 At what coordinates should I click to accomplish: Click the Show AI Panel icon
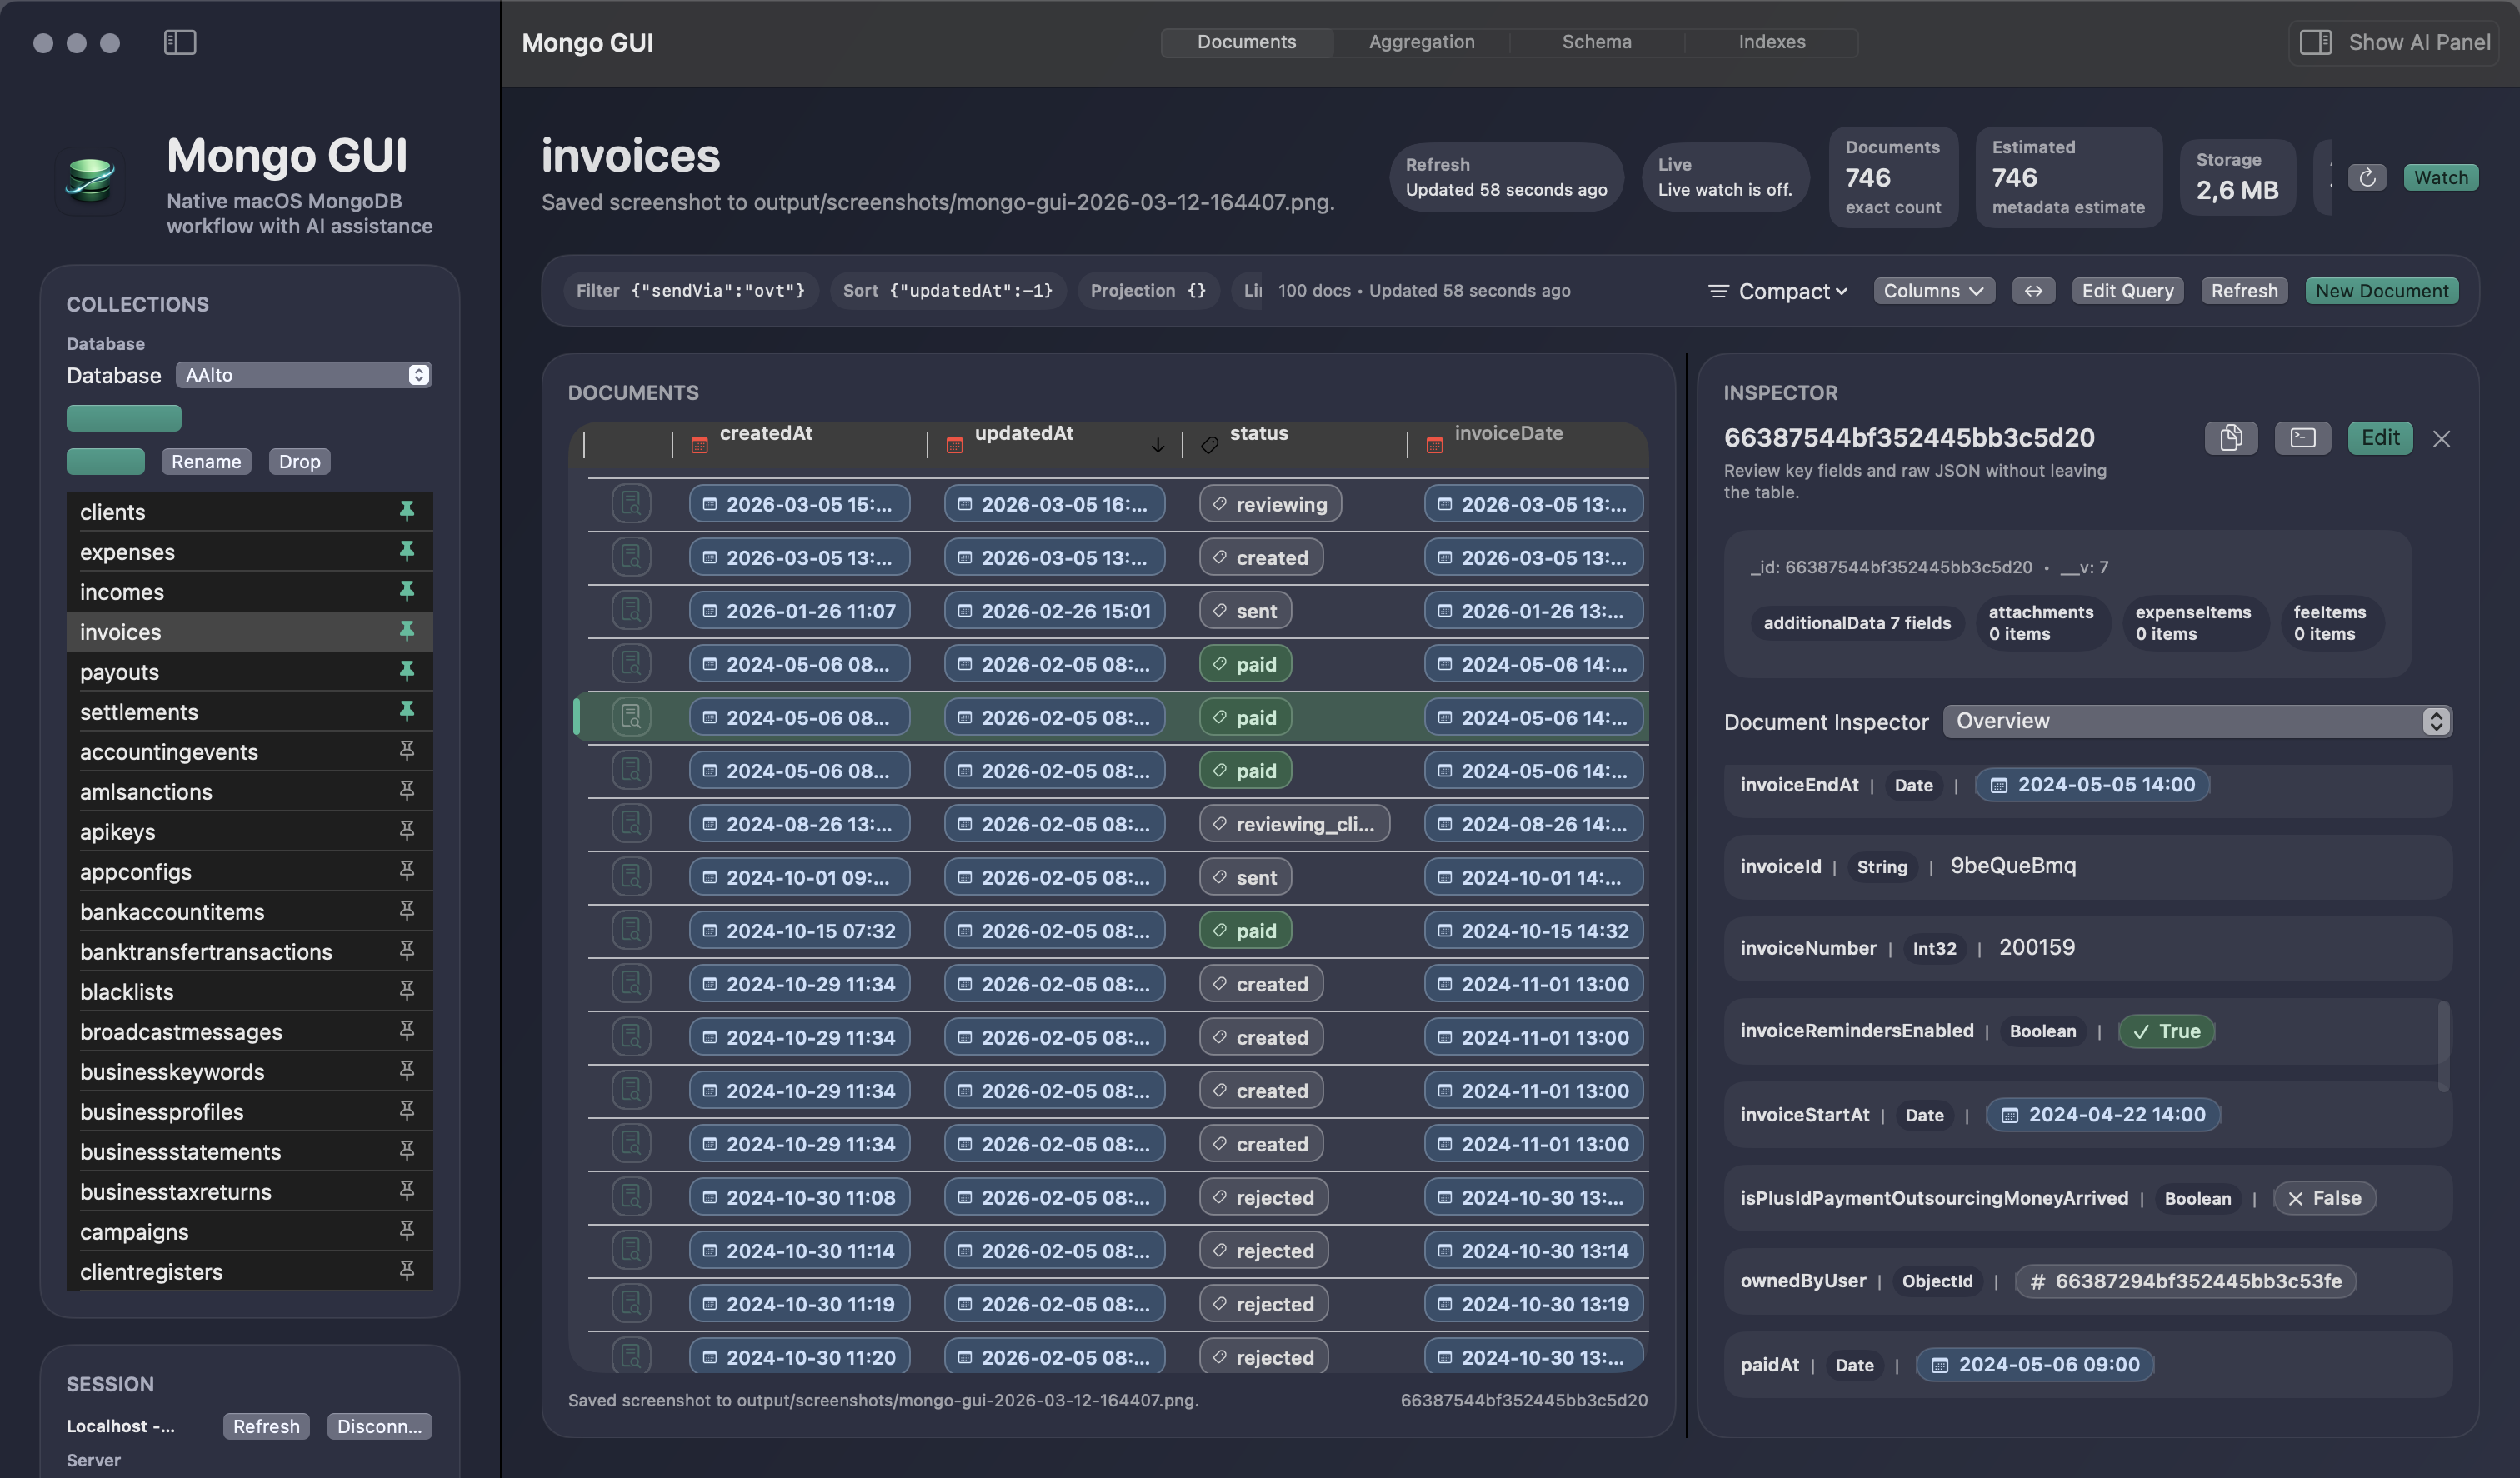coord(2315,42)
